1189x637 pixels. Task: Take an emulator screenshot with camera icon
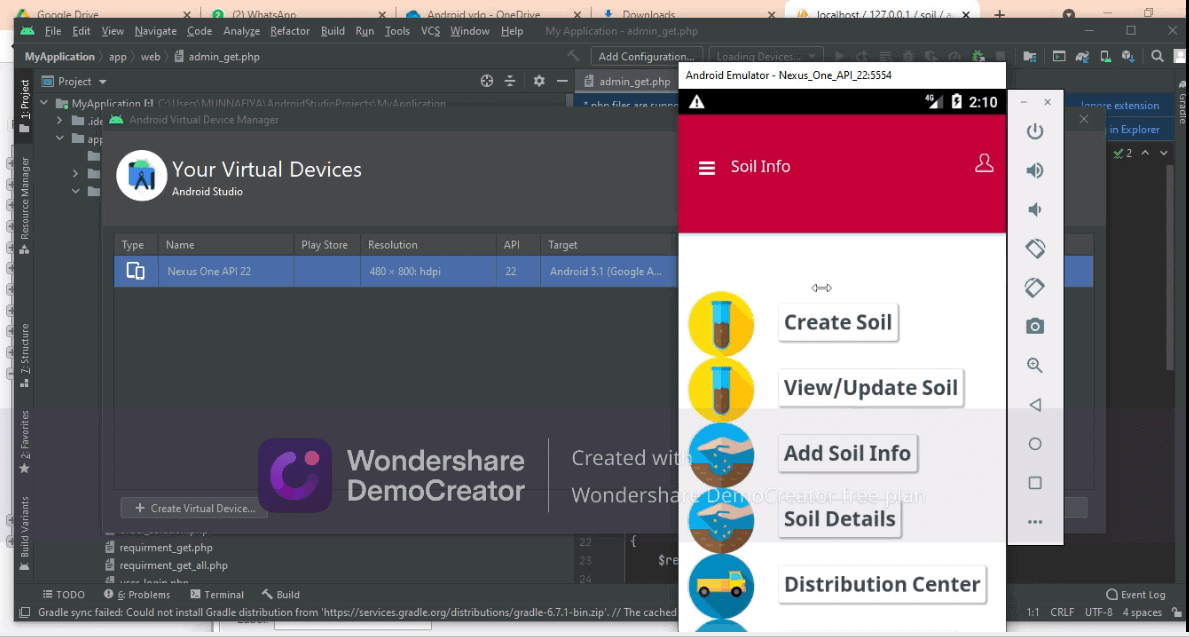pos(1035,326)
